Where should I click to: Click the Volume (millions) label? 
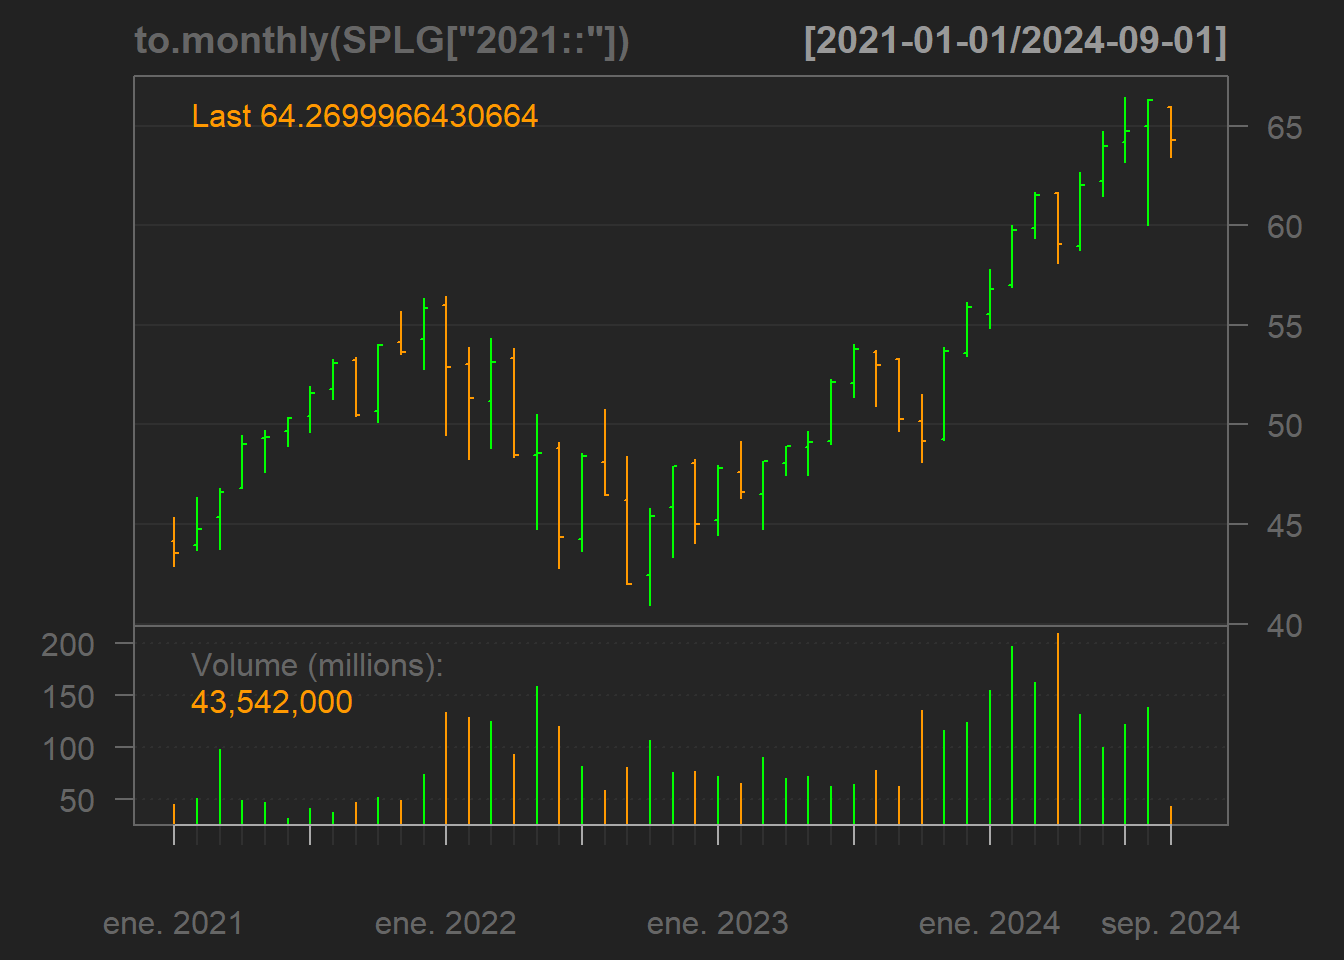click(x=317, y=665)
